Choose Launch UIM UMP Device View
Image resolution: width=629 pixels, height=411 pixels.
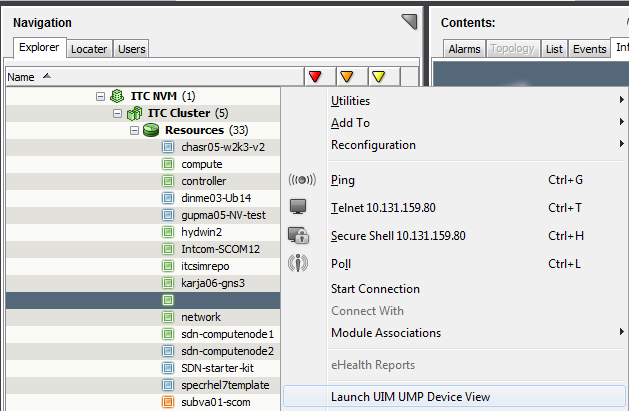455,397
